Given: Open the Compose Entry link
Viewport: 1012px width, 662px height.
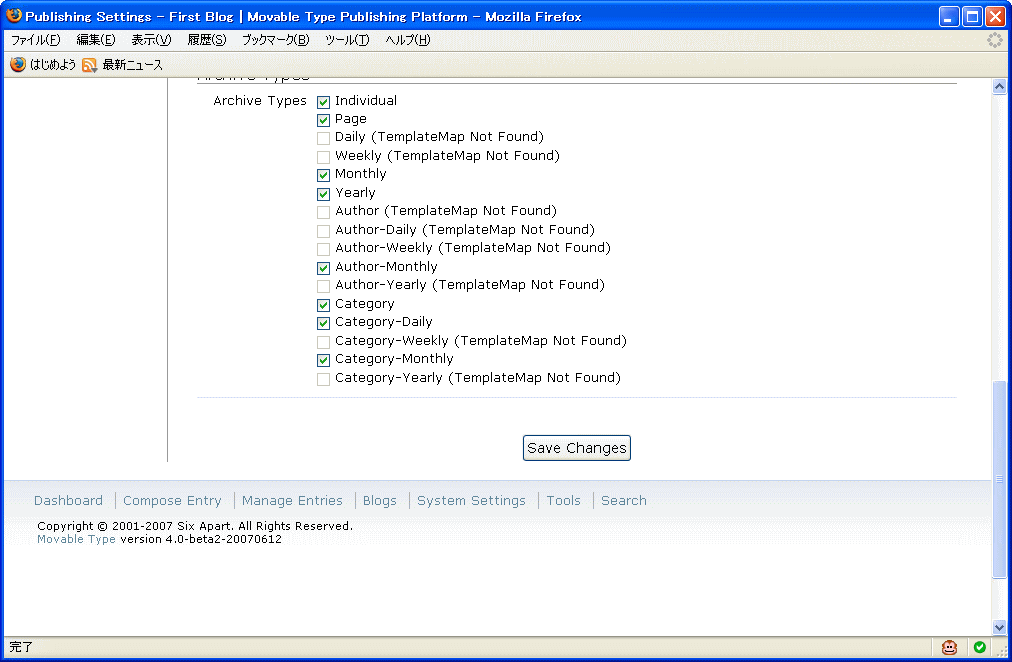Looking at the screenshot, I should point(172,501).
